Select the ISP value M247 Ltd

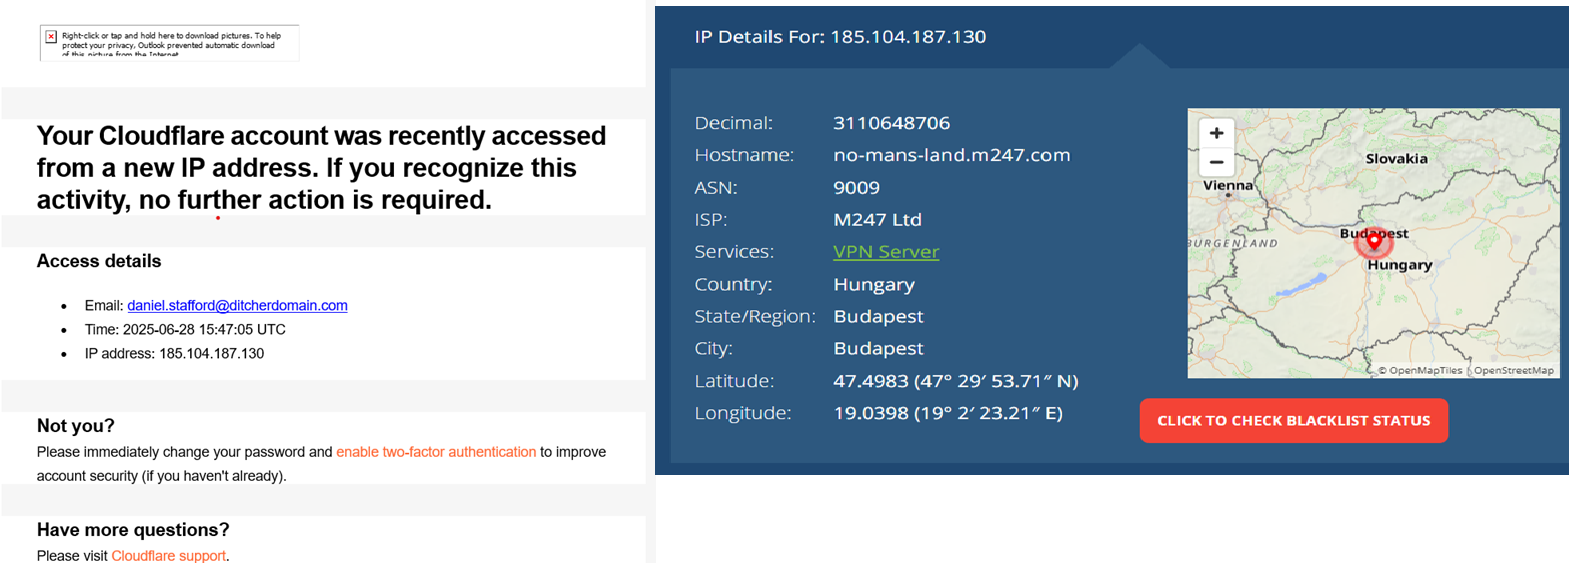click(x=877, y=220)
